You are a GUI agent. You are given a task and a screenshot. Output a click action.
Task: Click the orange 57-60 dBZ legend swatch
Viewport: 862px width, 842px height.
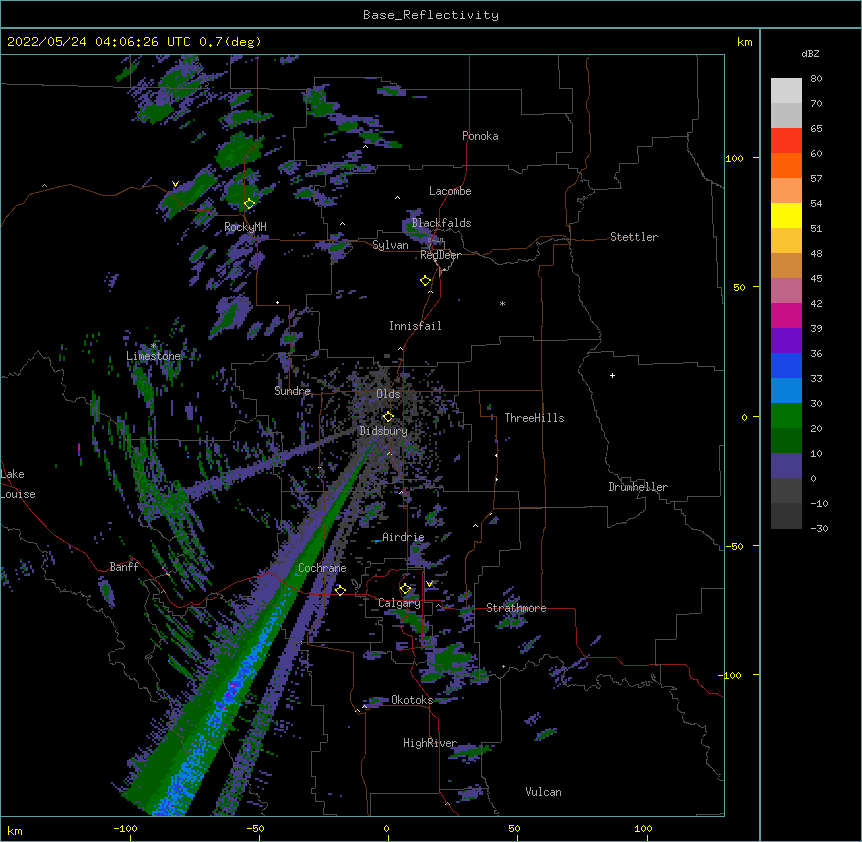point(786,165)
